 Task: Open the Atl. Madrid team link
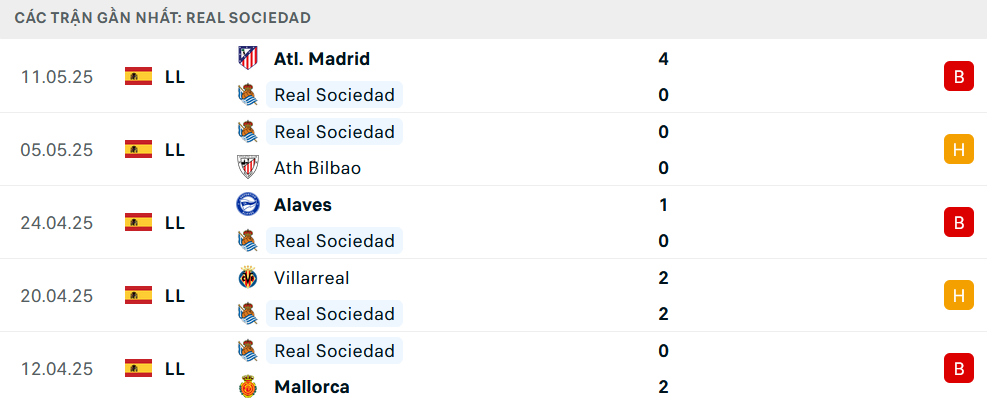[322, 59]
